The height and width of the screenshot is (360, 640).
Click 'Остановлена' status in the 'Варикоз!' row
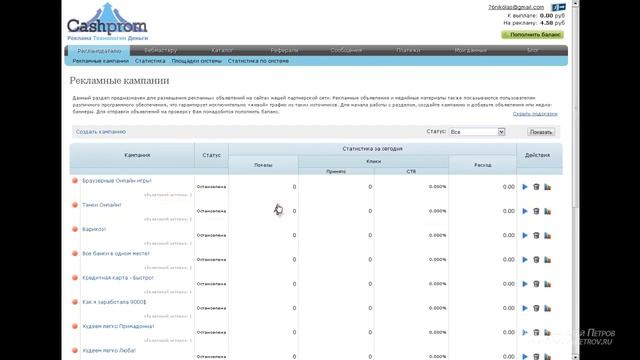(x=211, y=236)
